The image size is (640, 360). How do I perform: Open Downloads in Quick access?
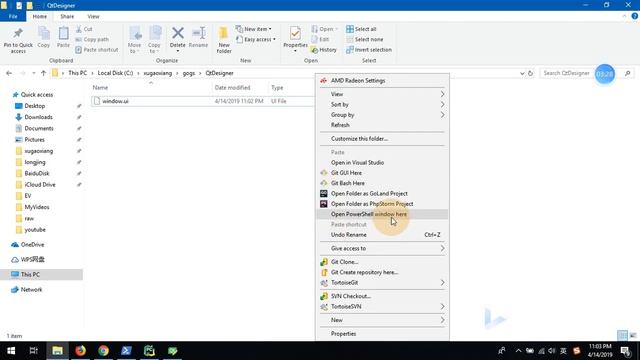click(x=38, y=117)
